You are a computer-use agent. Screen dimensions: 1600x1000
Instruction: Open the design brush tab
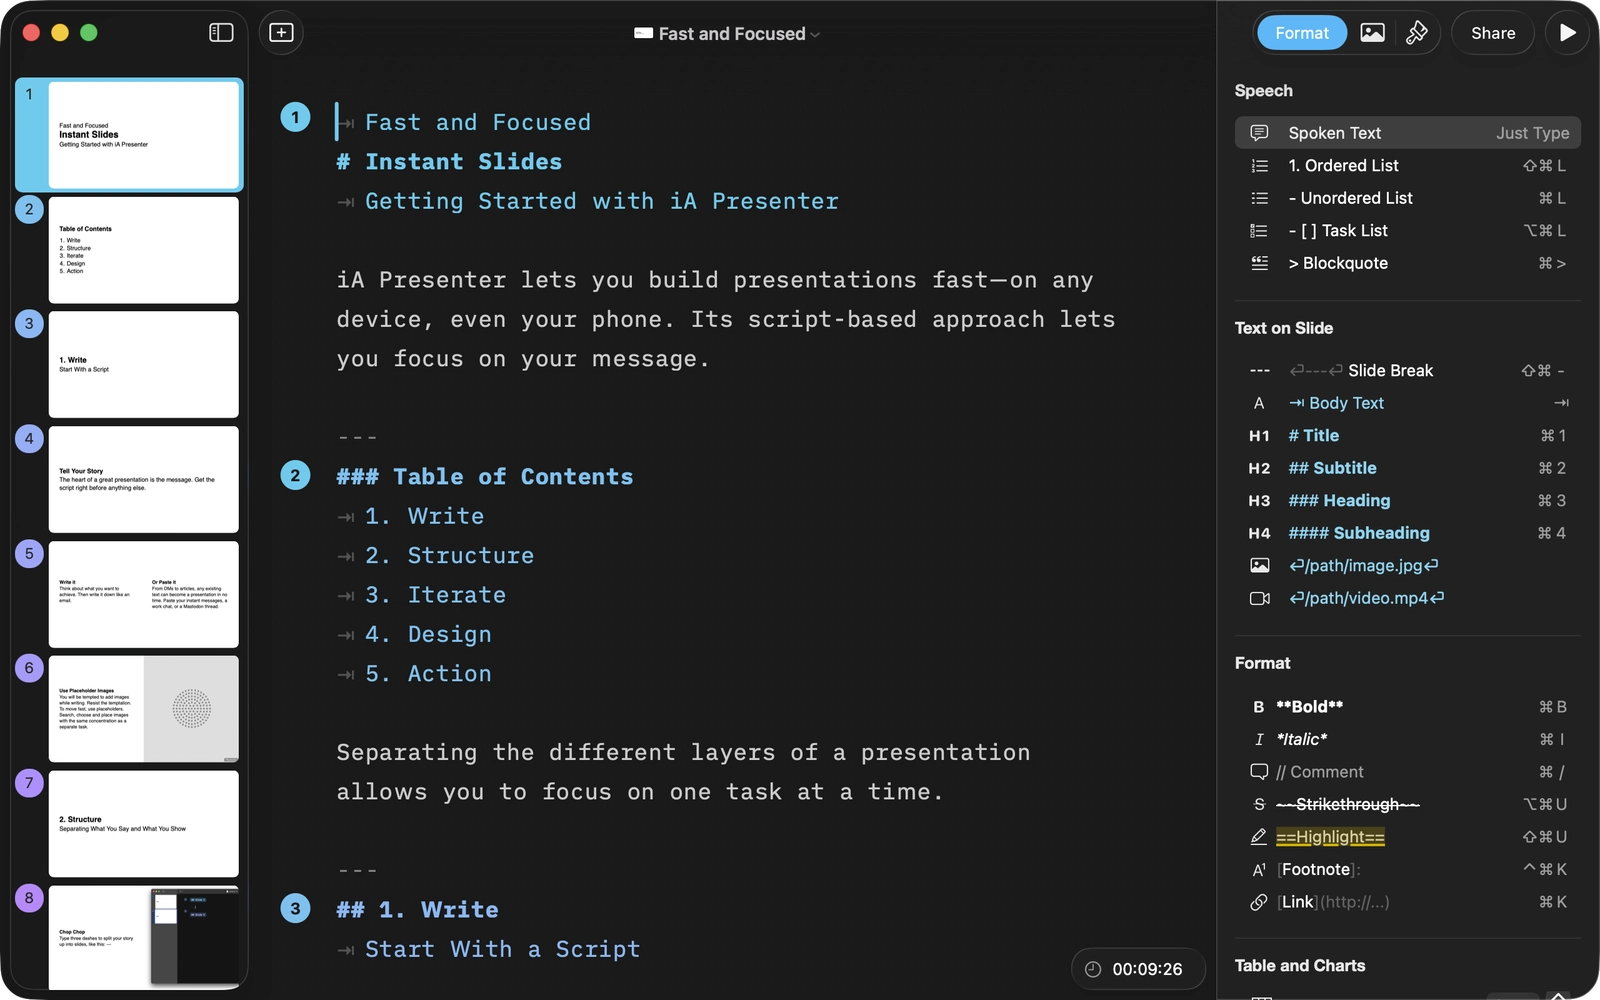[1416, 33]
